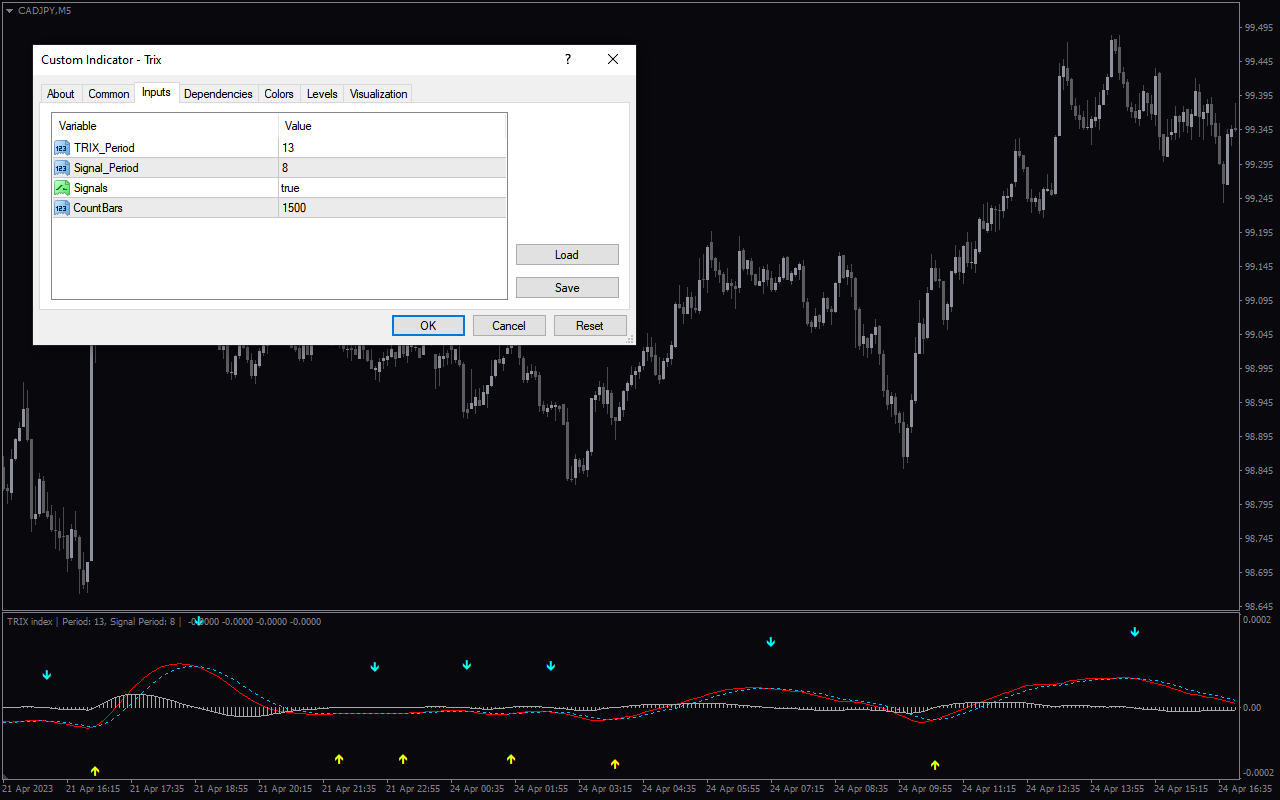Click the Signals boolean type icon
Viewport: 1280px width, 800px height.
pyautogui.click(x=62, y=188)
